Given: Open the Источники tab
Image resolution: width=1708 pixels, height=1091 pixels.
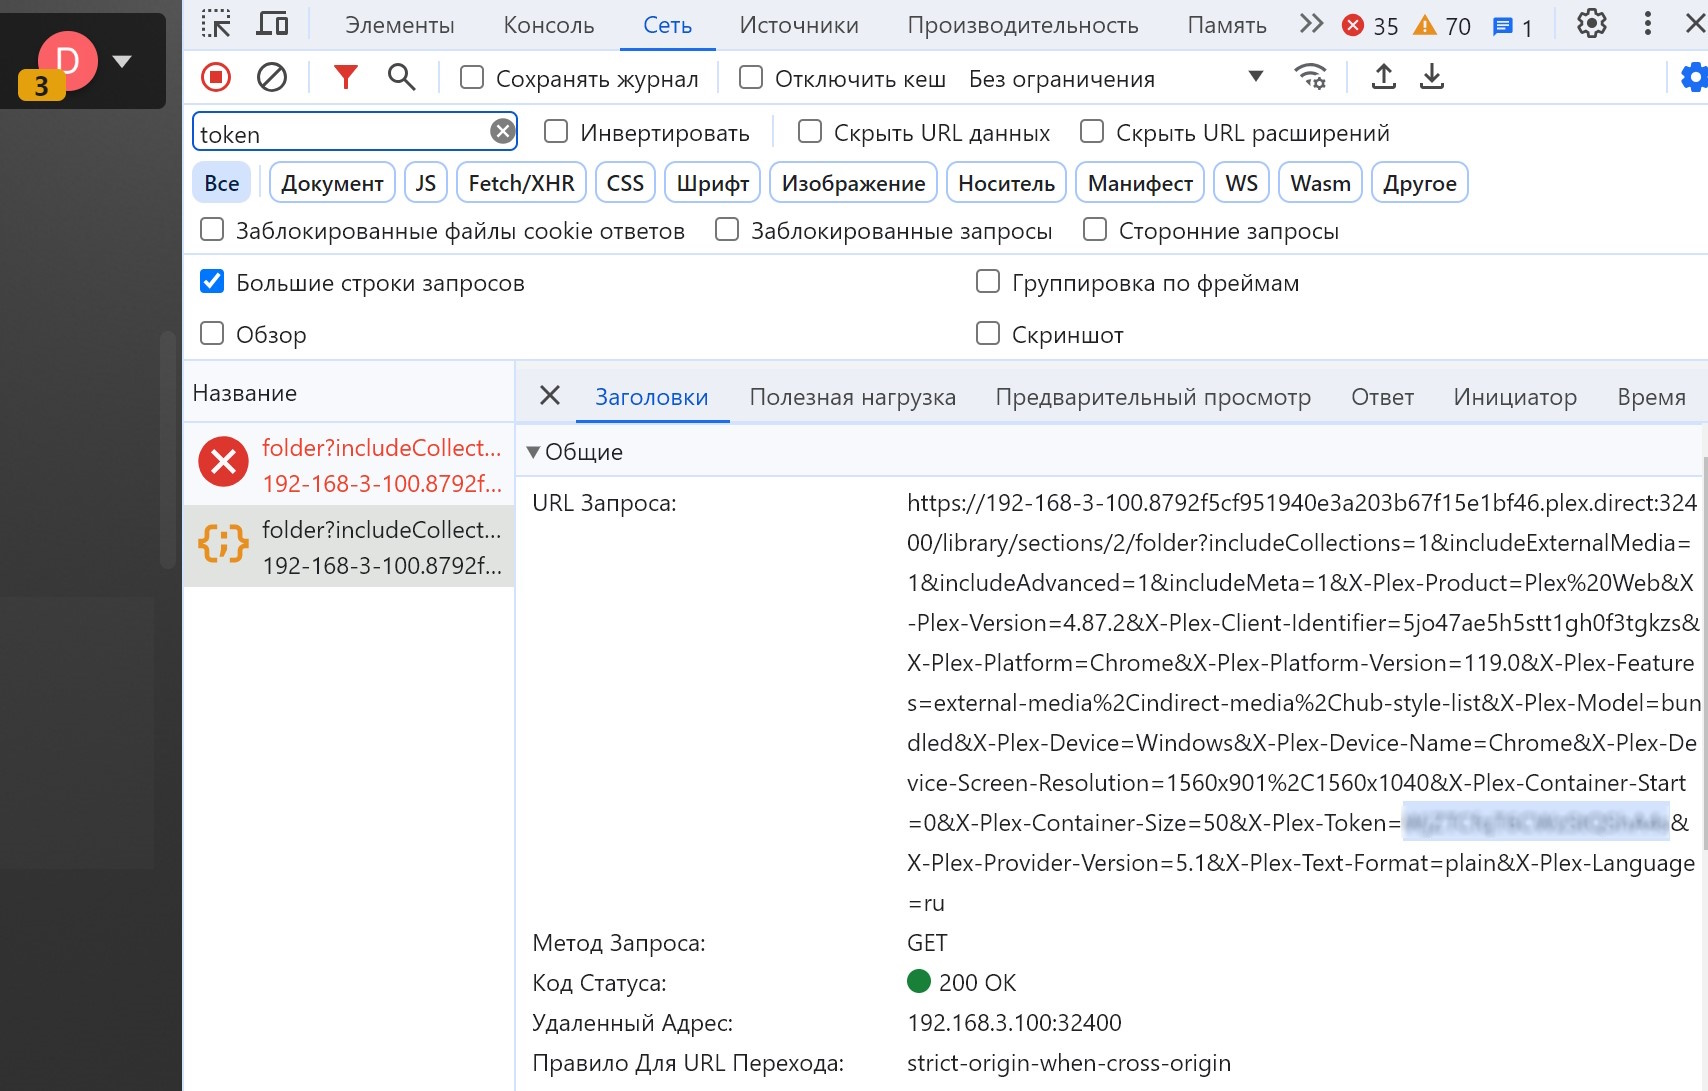Looking at the screenshot, I should coord(799,25).
